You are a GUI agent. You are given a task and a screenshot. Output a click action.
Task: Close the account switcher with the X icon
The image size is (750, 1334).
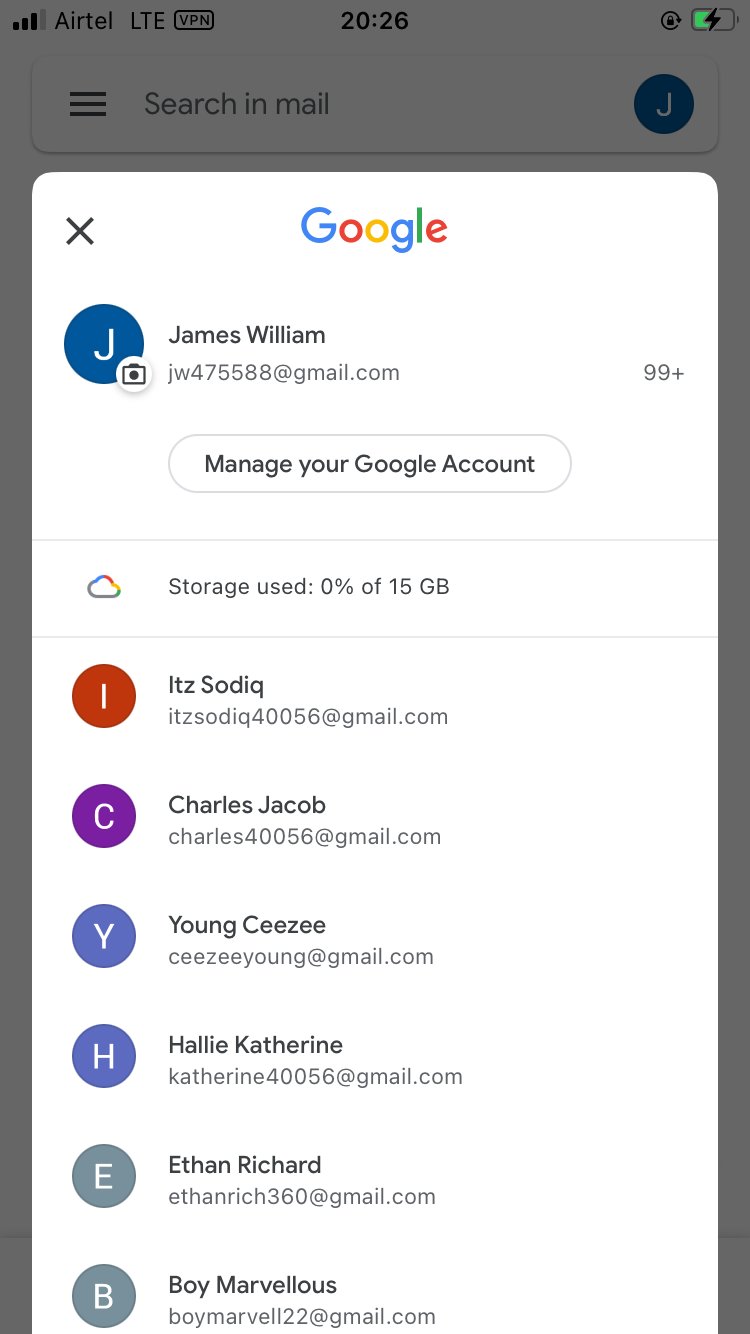pos(80,231)
